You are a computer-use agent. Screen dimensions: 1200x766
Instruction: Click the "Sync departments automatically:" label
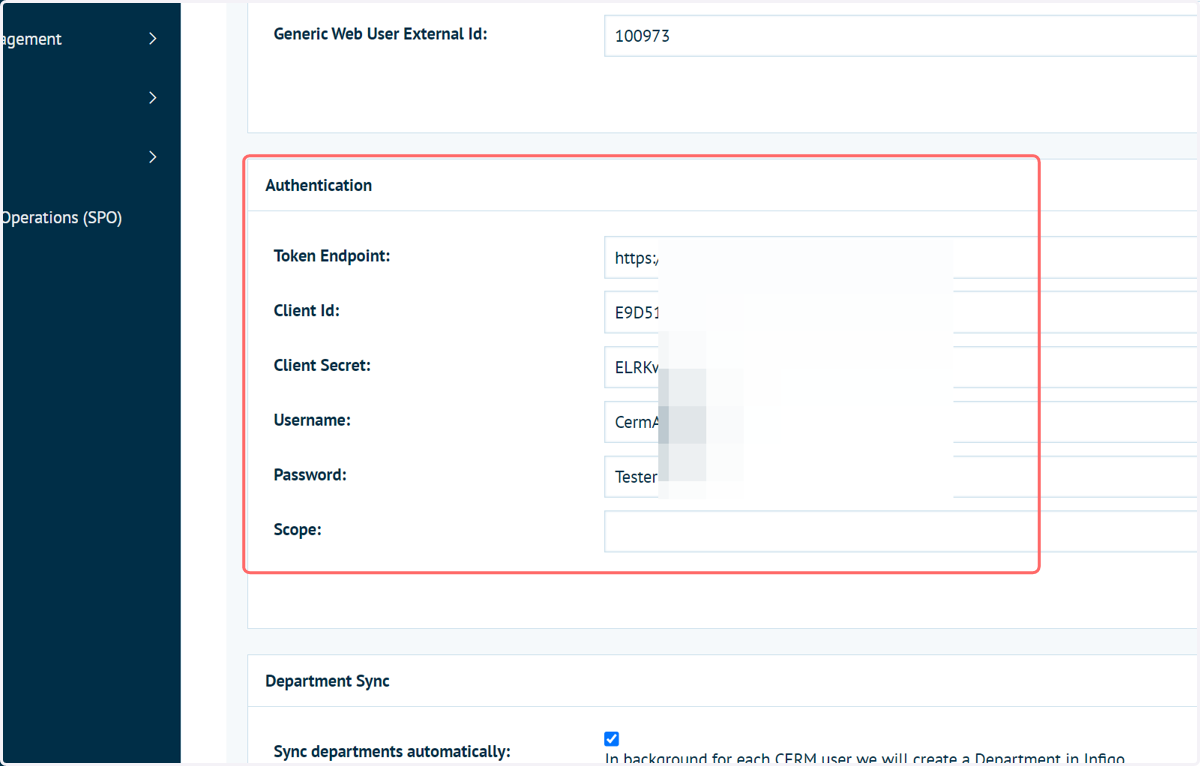[392, 751]
